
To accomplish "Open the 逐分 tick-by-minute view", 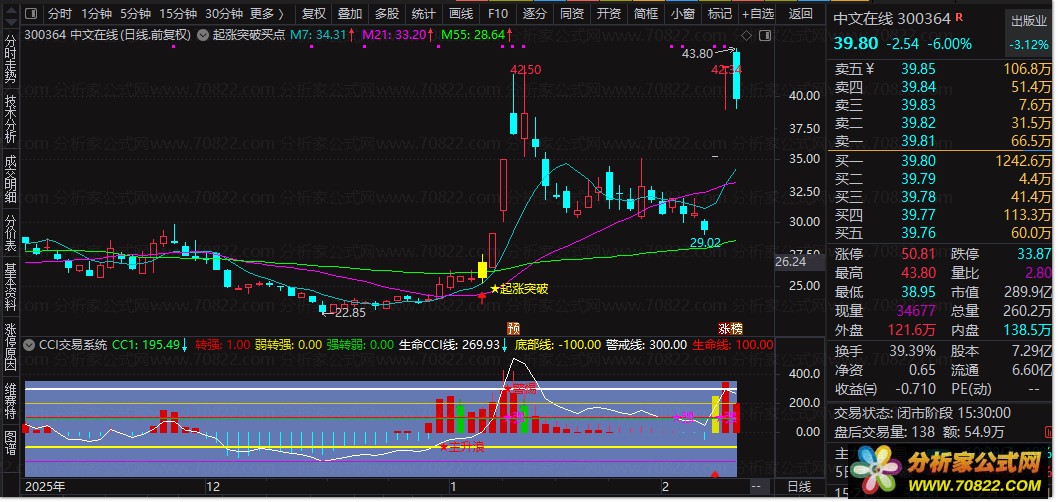I will tap(534, 13).
